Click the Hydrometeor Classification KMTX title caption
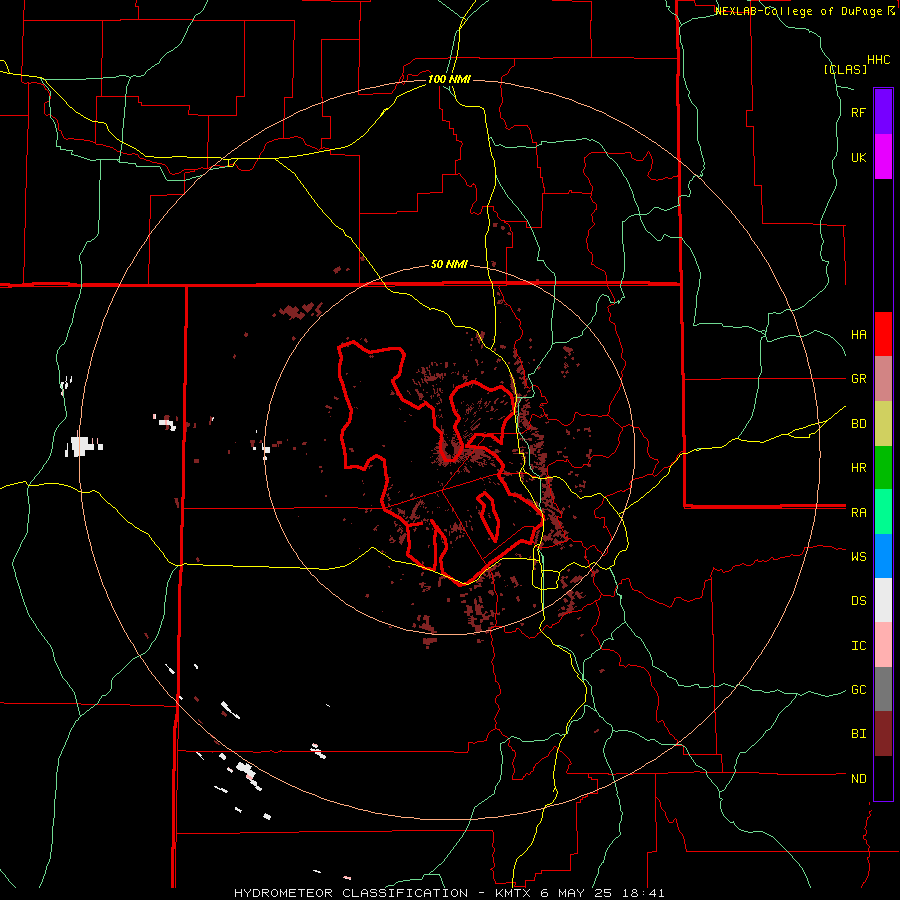This screenshot has height=900, width=900. (x=449, y=893)
